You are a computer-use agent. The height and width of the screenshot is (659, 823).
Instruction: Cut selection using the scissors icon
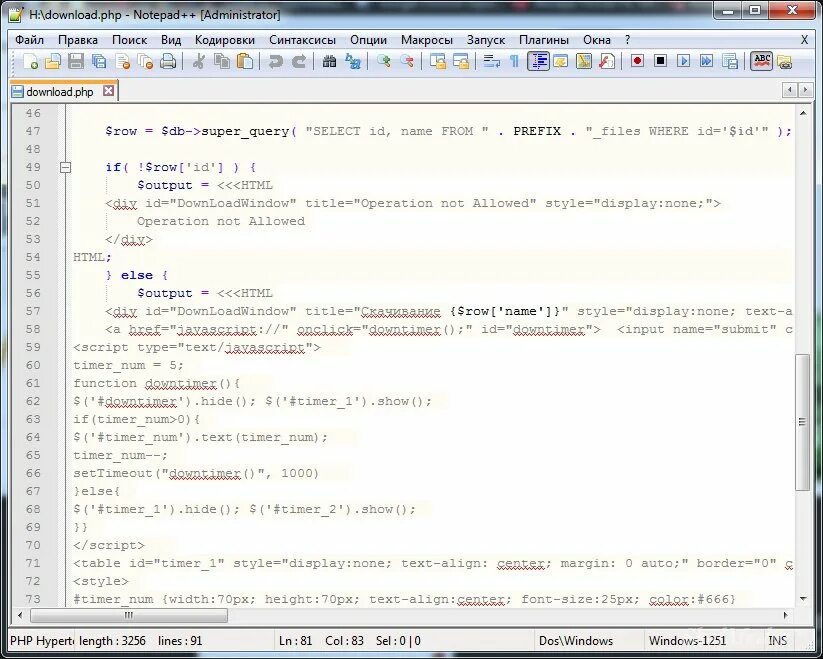[x=198, y=62]
